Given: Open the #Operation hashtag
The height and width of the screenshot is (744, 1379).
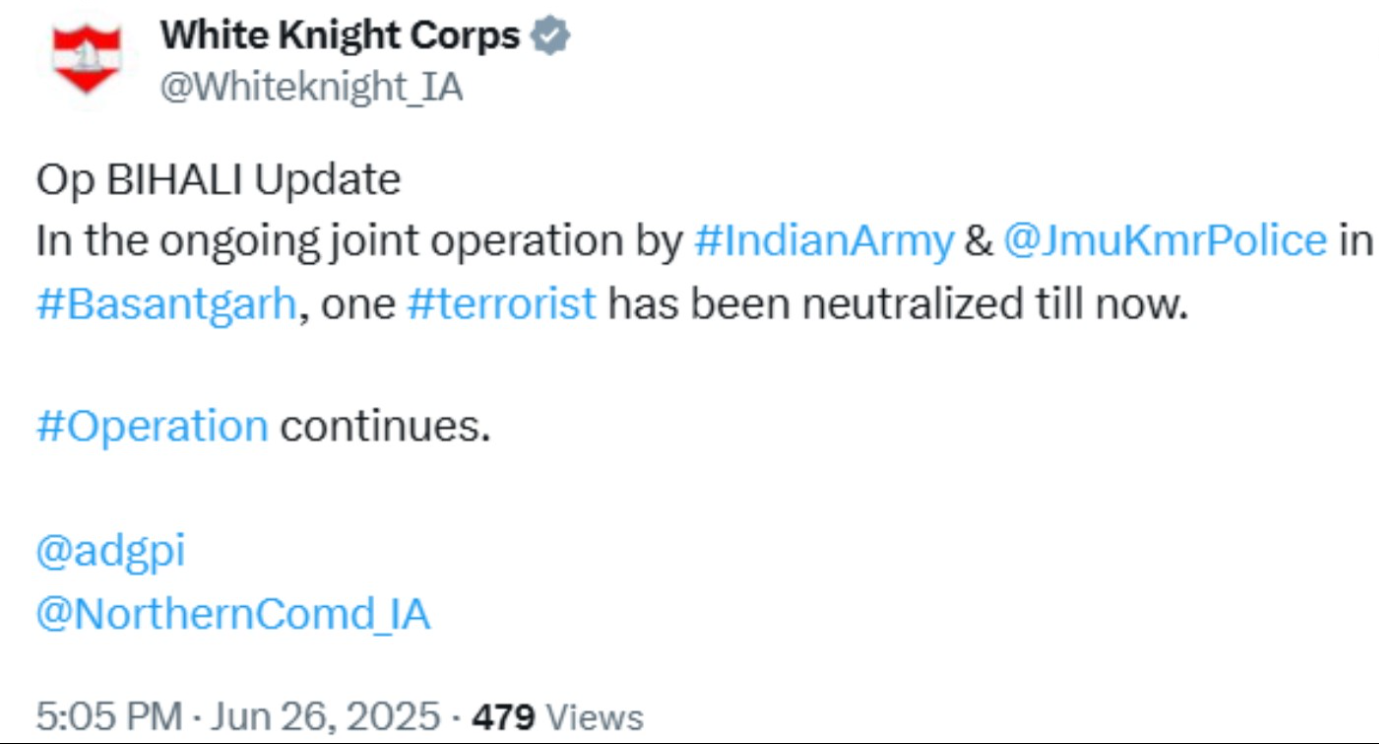Looking at the screenshot, I should coord(152,427).
